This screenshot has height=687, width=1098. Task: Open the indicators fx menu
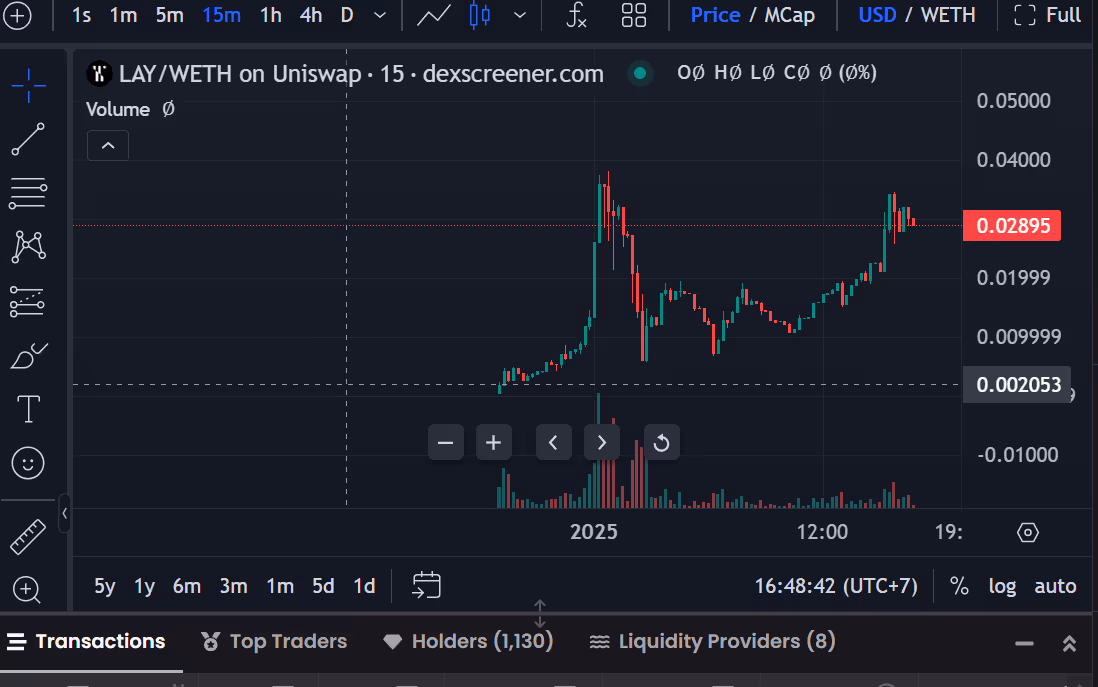(576, 15)
